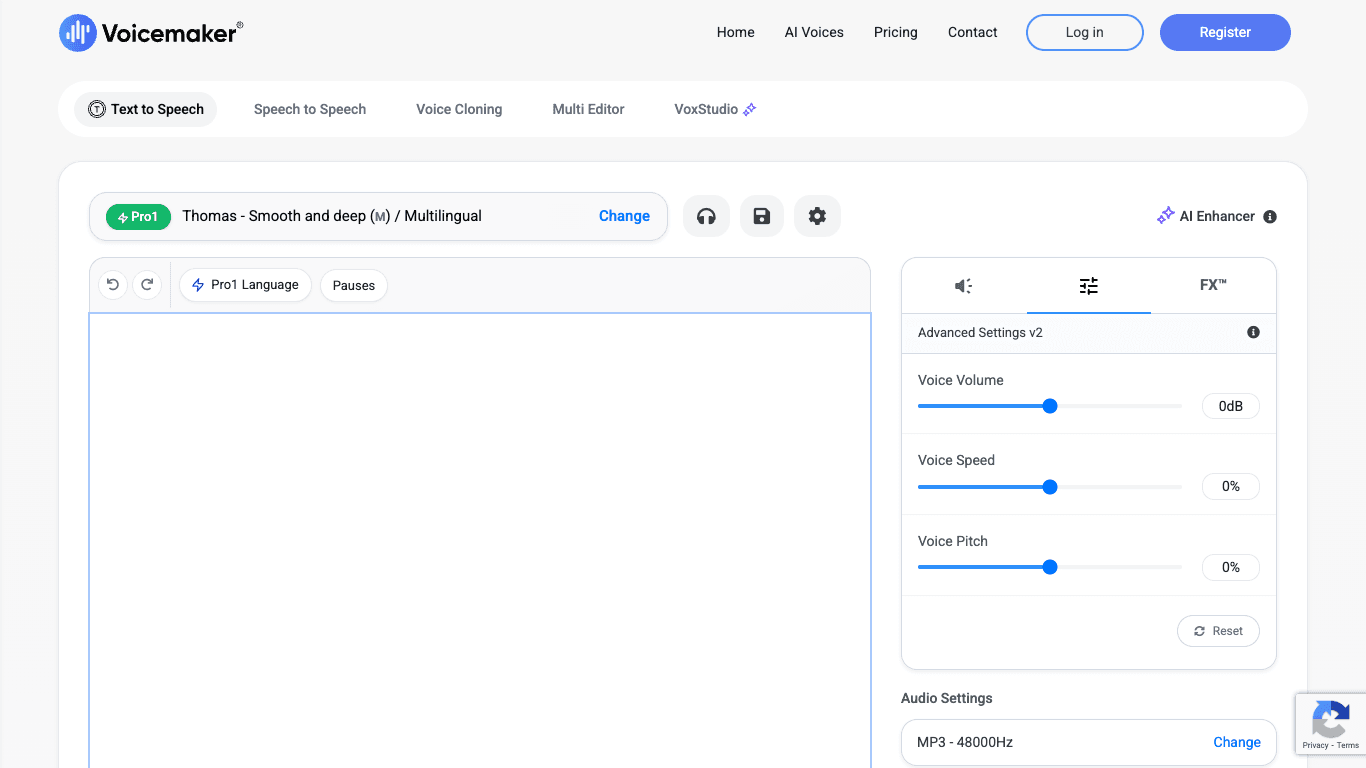This screenshot has height=768, width=1366.
Task: Click the undo arrow icon
Action: pyautogui.click(x=113, y=285)
